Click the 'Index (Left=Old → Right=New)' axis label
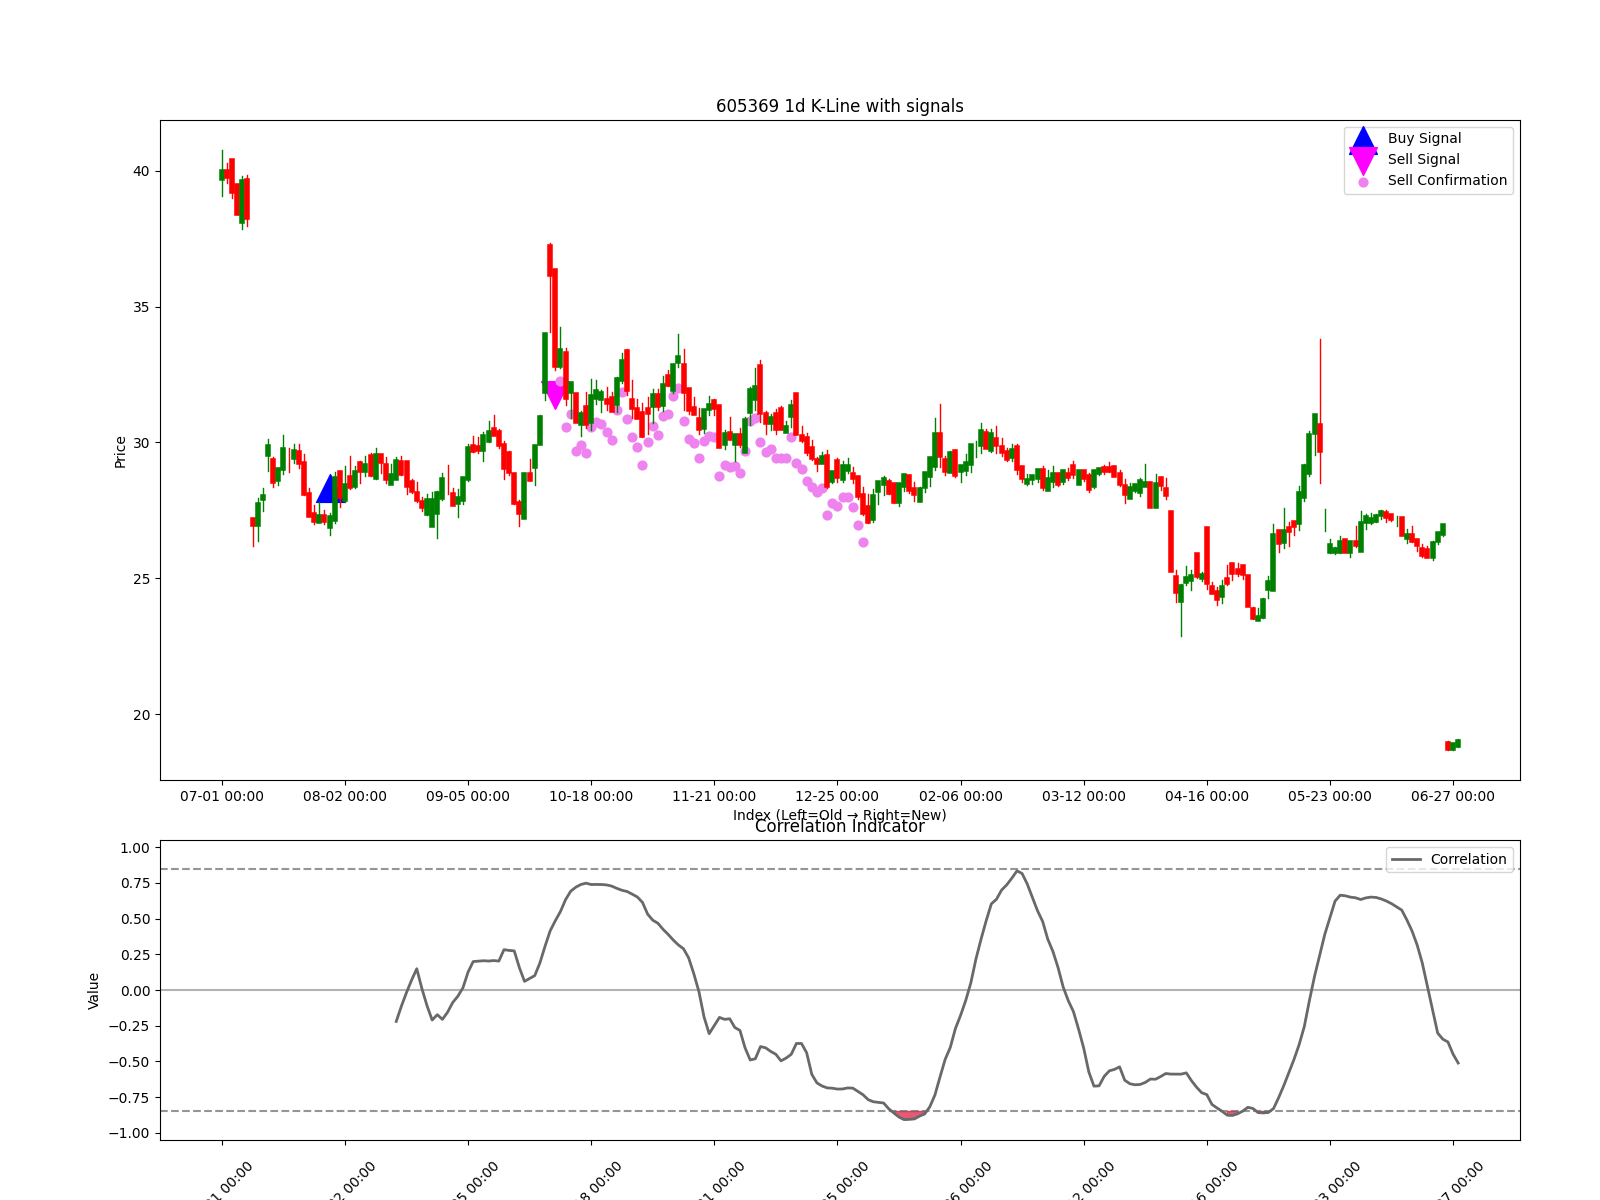This screenshot has width=1600, height=1200. coord(840,815)
